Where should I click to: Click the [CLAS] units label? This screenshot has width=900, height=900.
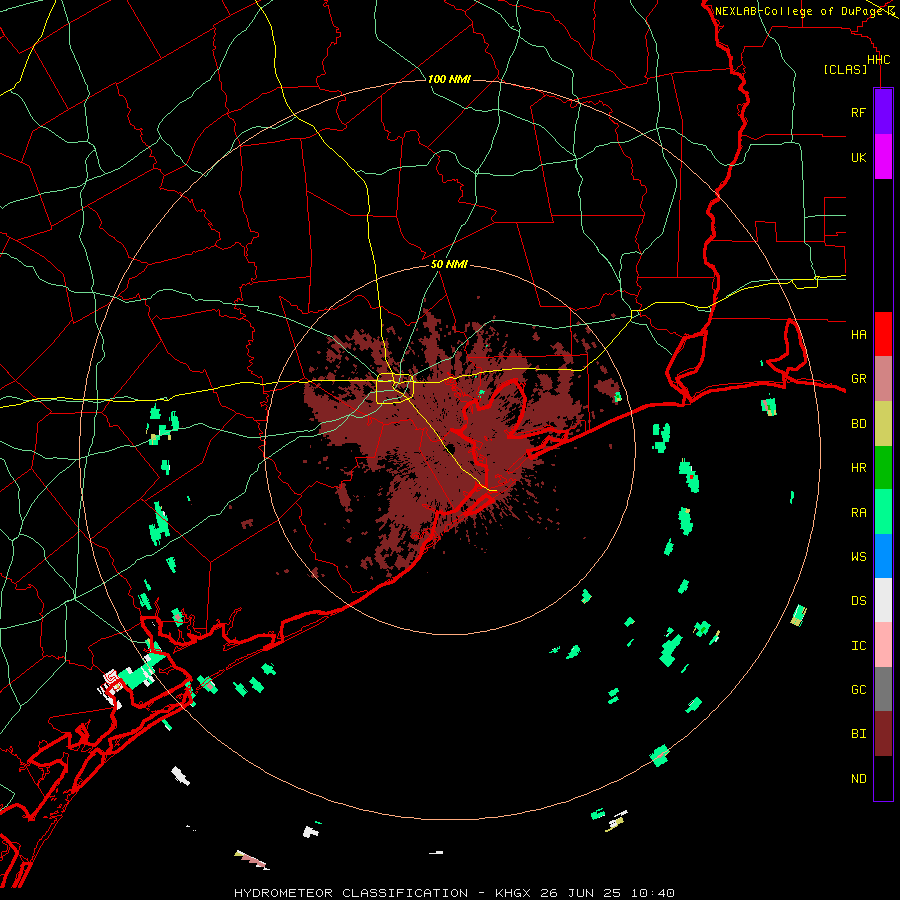845,69
